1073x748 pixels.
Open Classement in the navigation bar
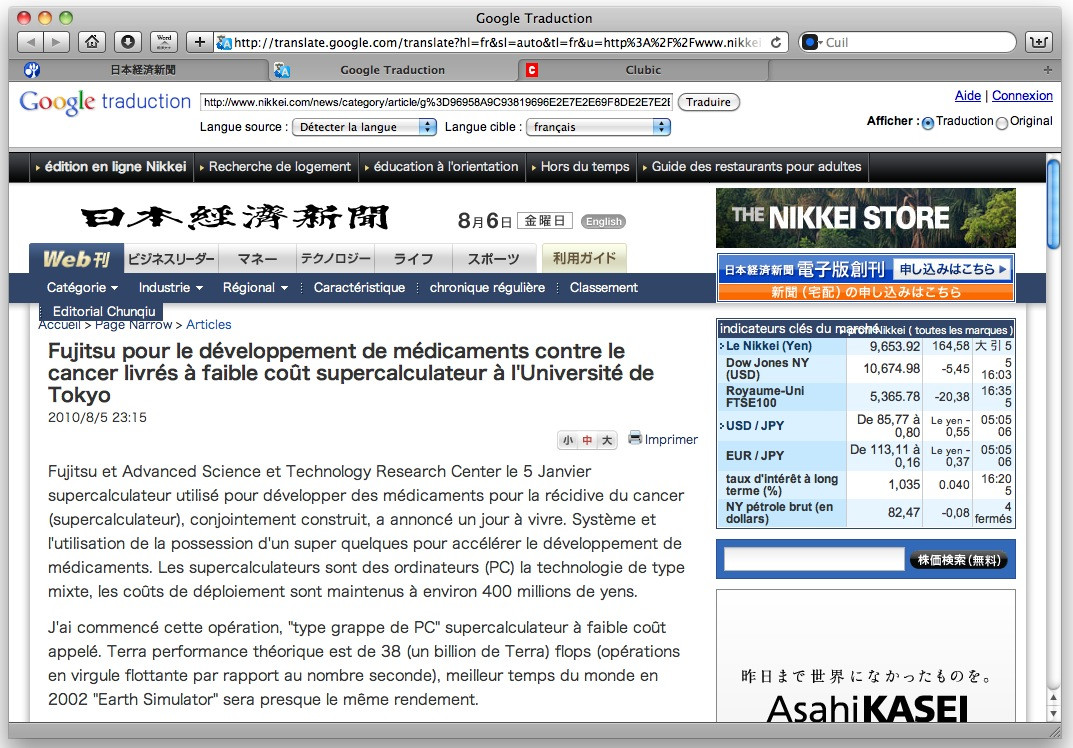(604, 287)
